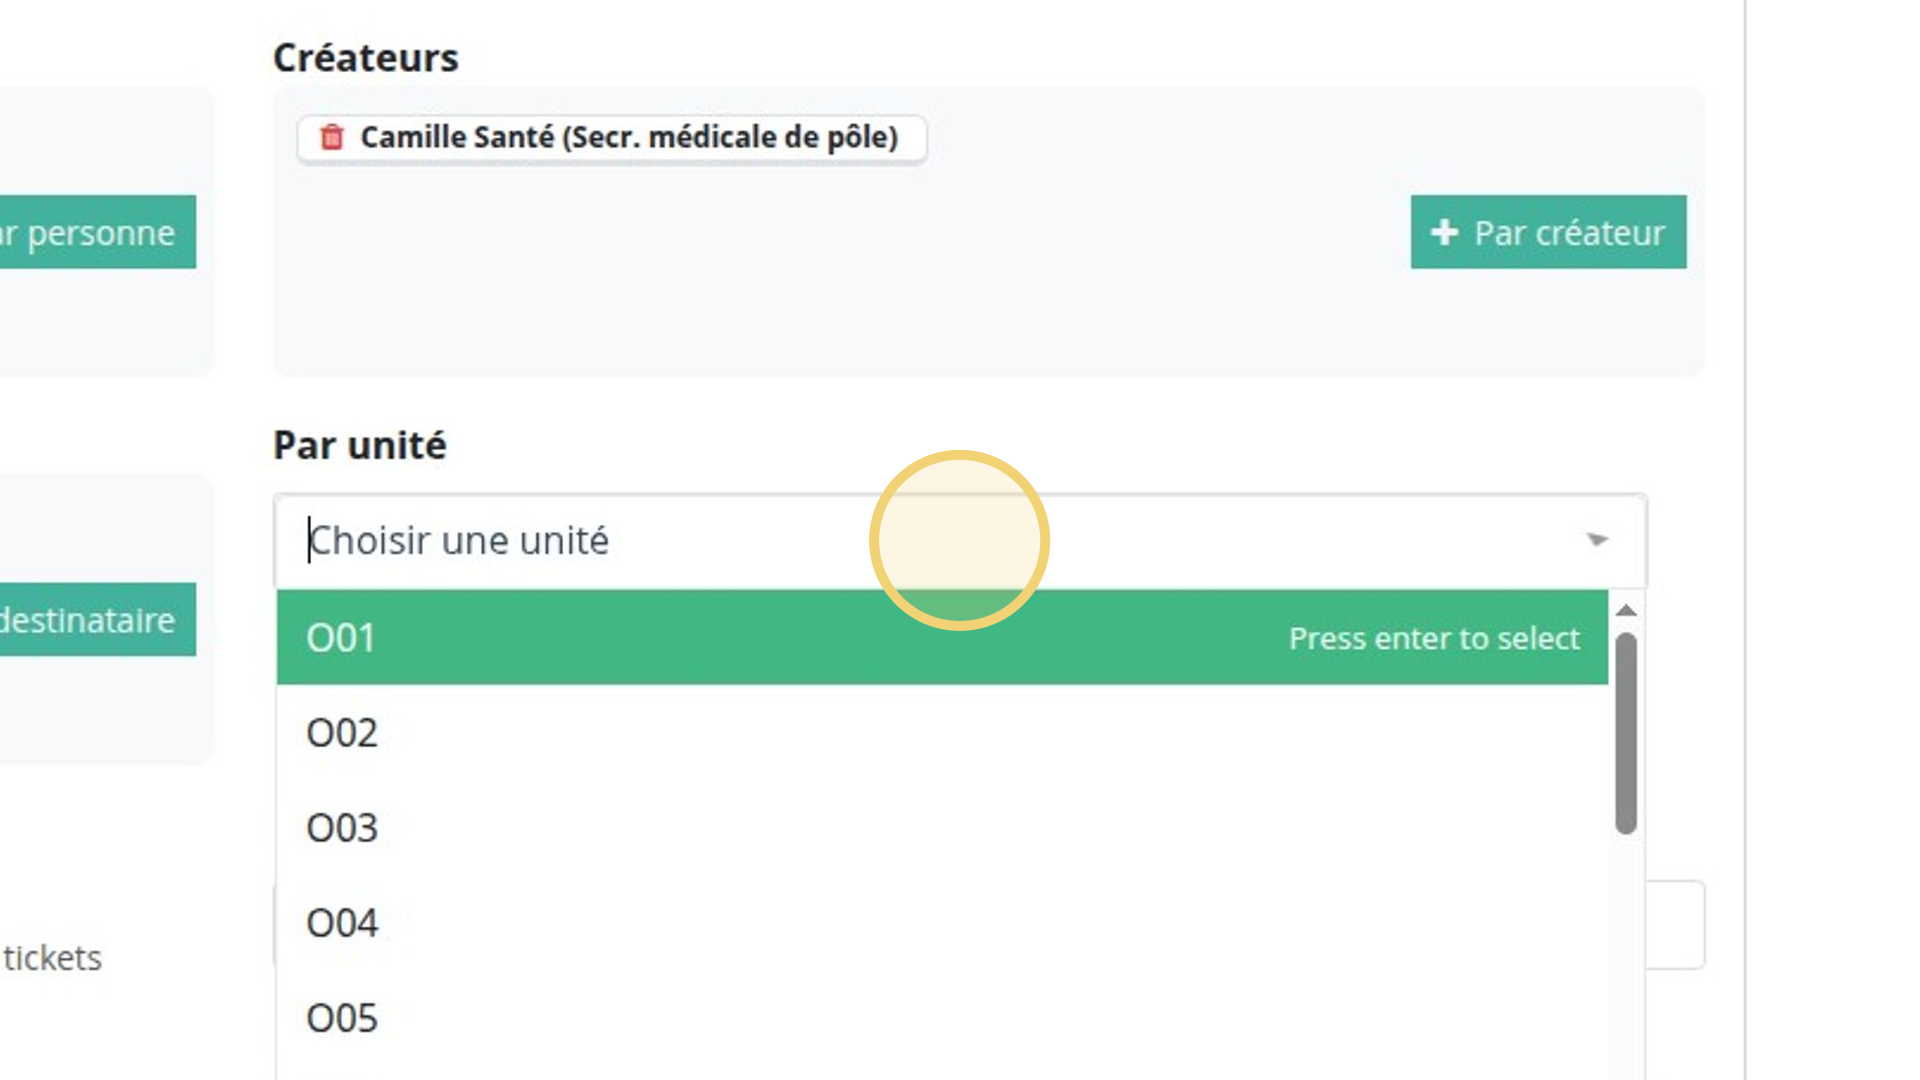The image size is (1920, 1080).
Task: Select unit O05 in the list
Action: click(942, 1018)
